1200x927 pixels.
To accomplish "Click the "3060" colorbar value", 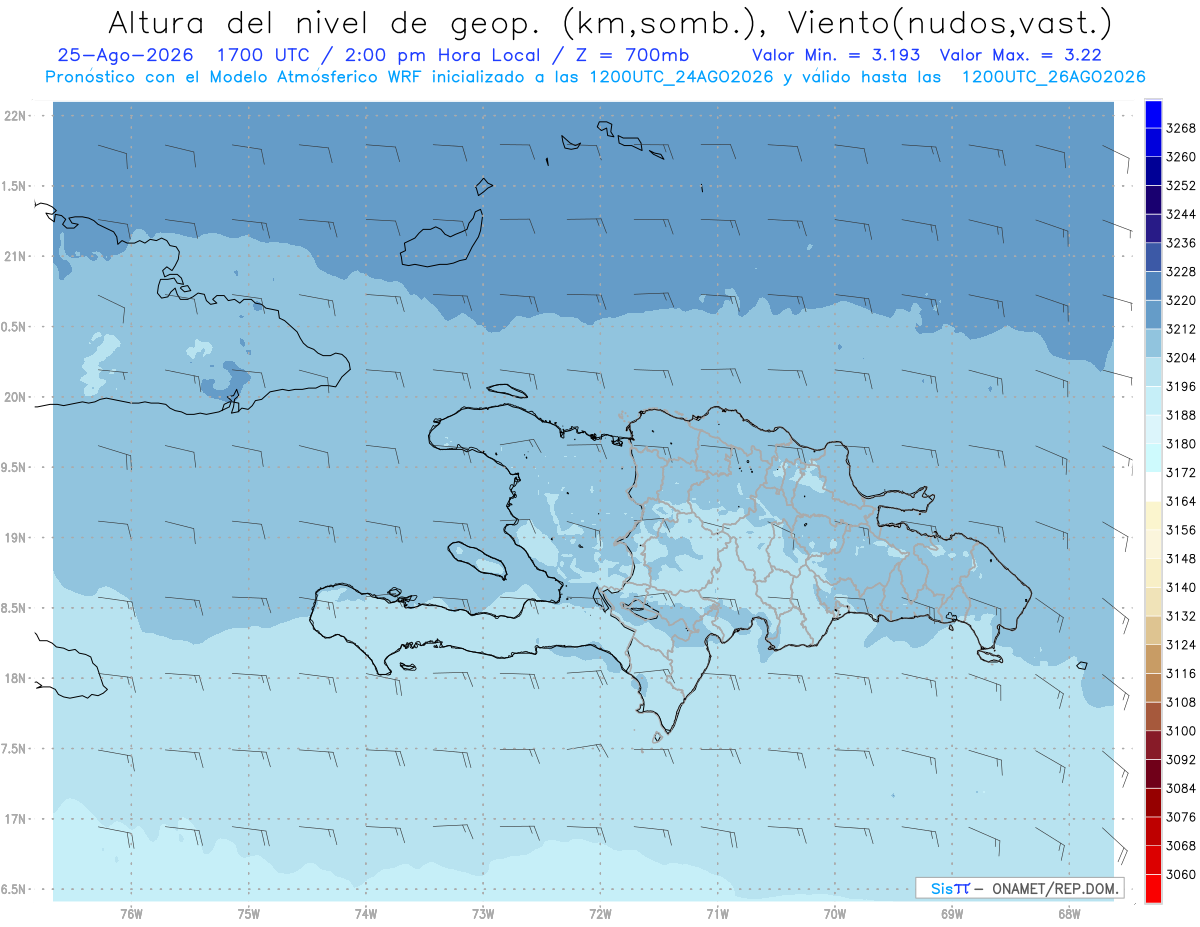I will tap(1181, 875).
